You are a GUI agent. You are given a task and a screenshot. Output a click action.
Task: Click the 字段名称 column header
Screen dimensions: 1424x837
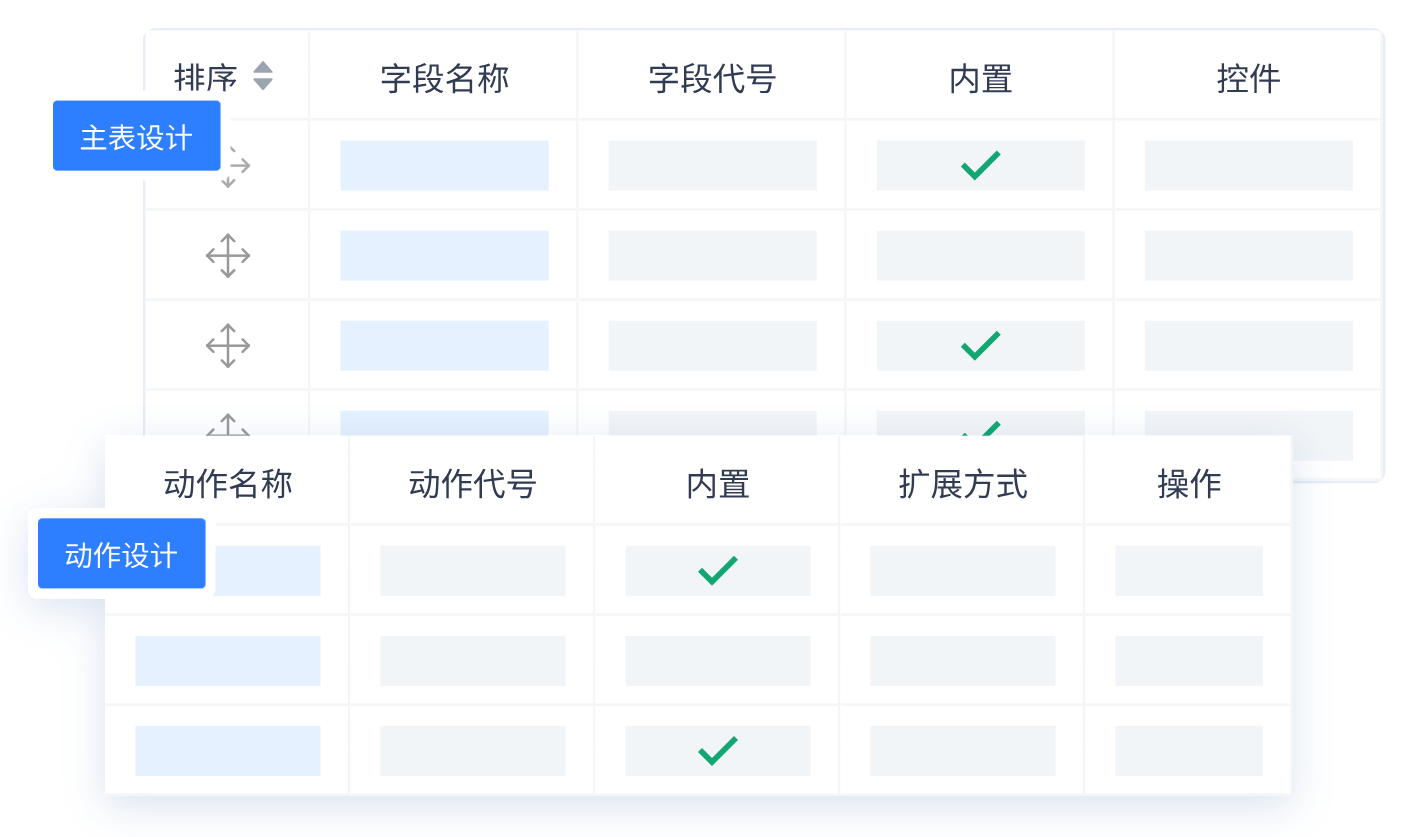point(444,79)
